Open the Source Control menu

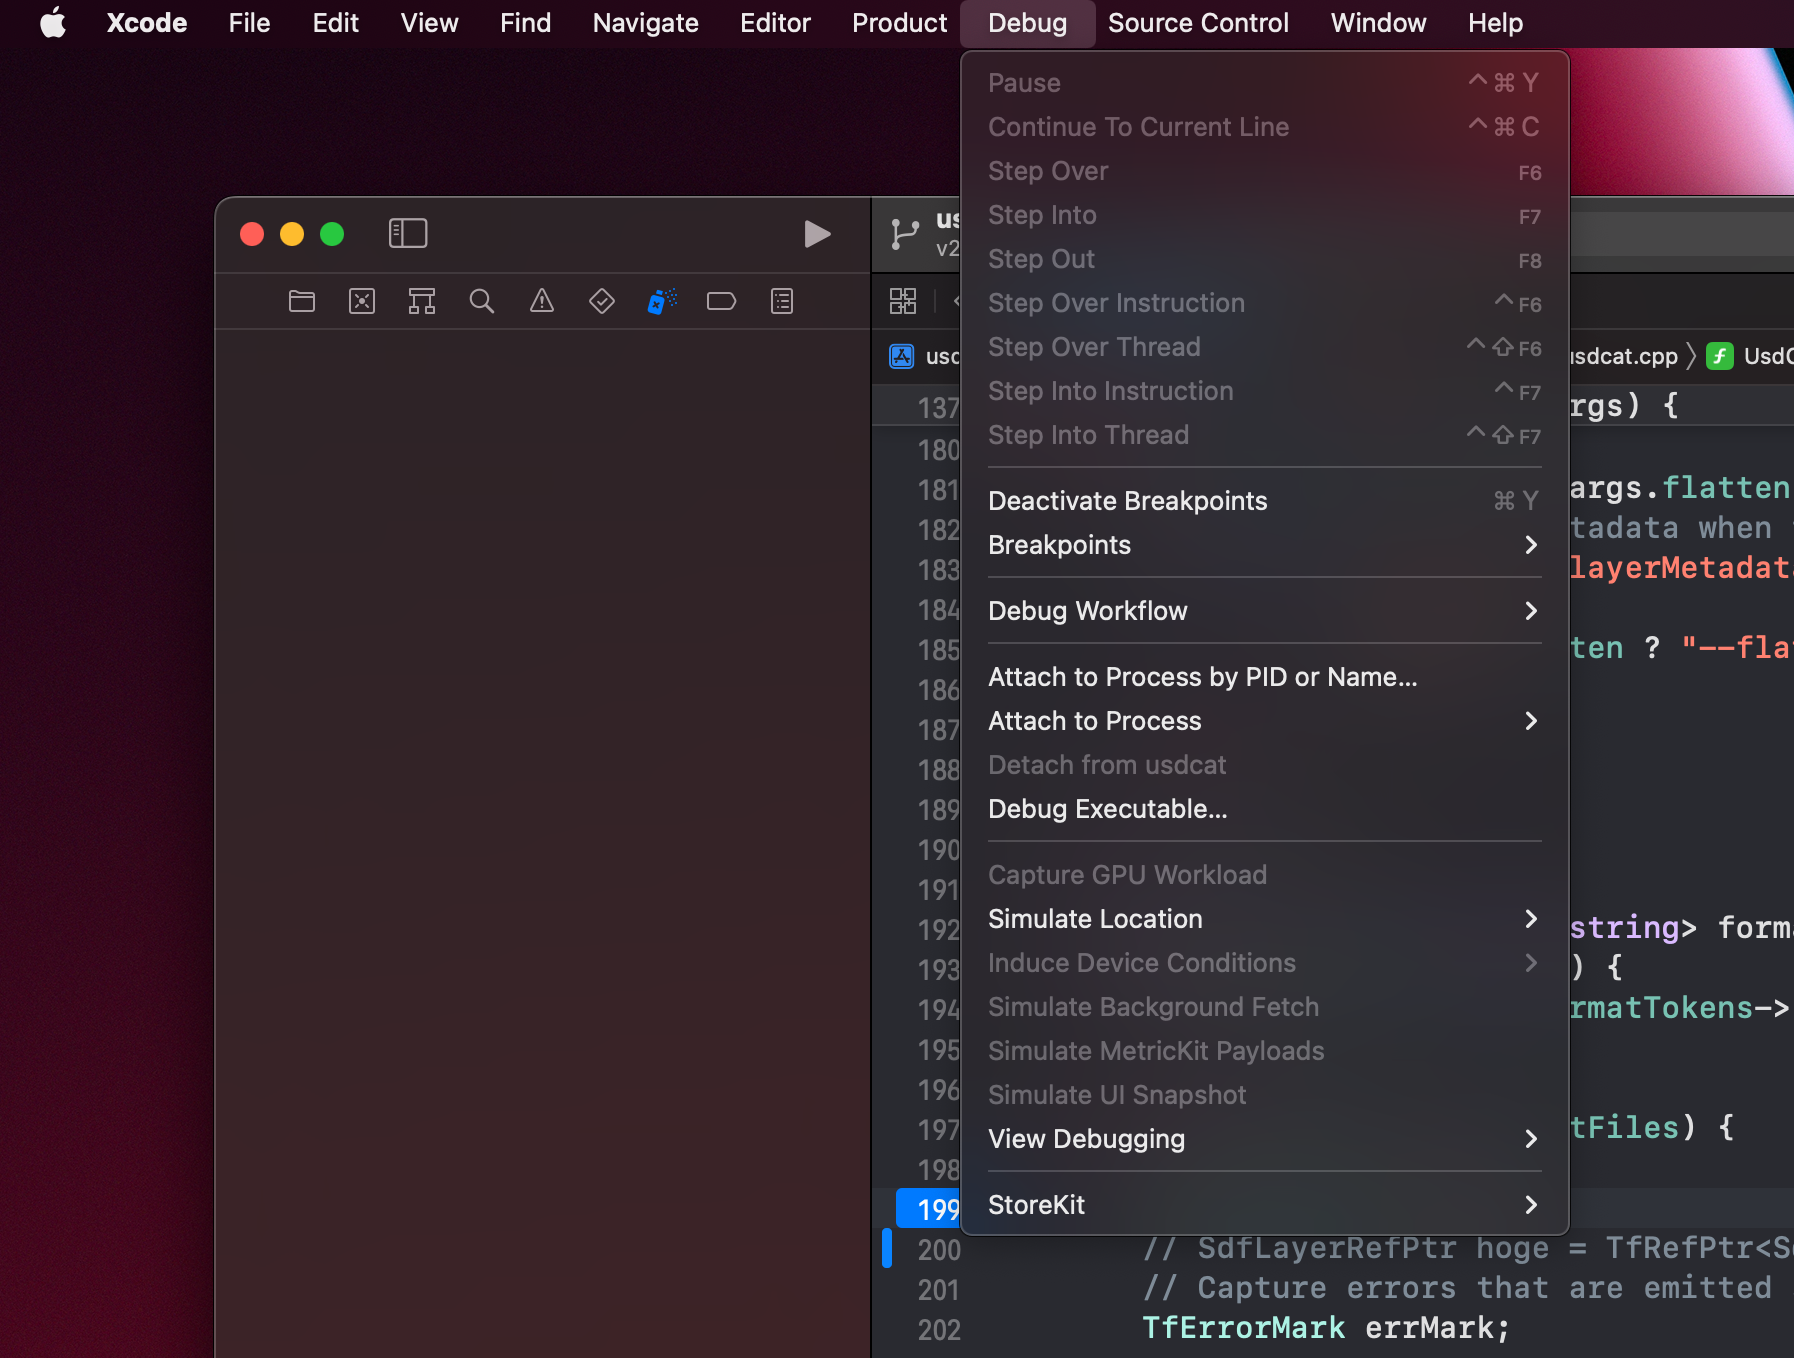coord(1197,23)
